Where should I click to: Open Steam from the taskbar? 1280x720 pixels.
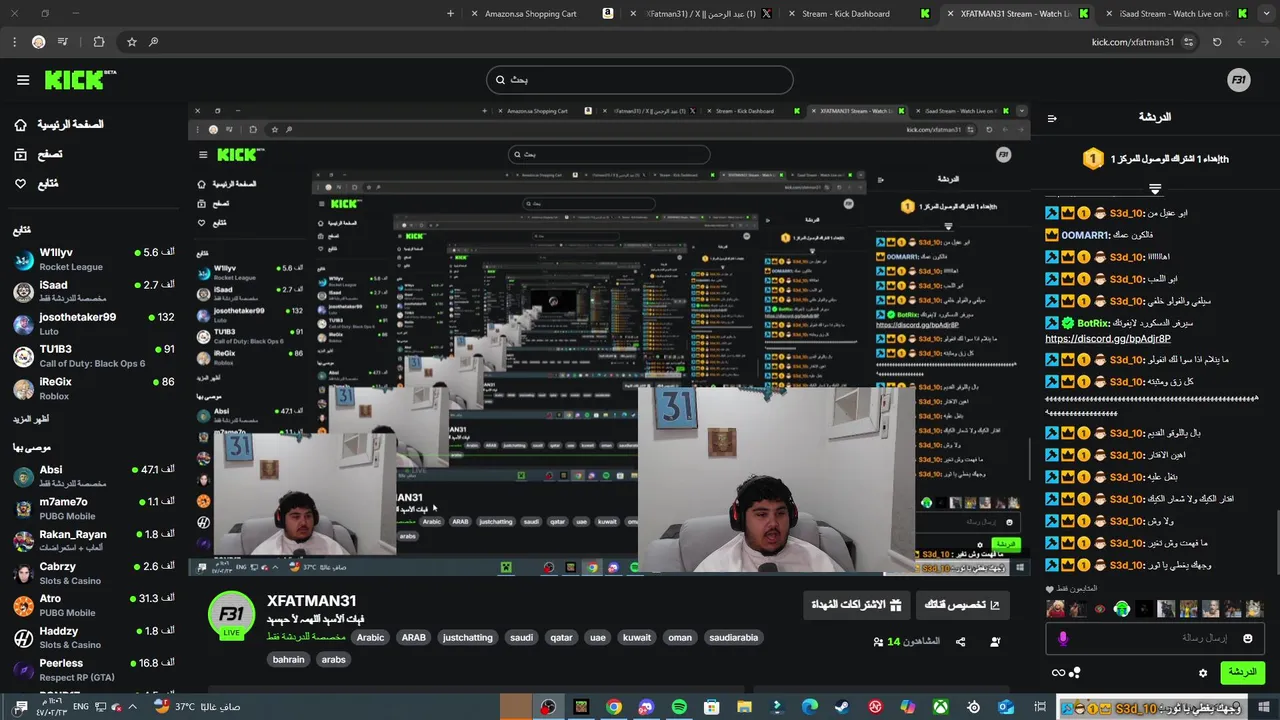842,707
